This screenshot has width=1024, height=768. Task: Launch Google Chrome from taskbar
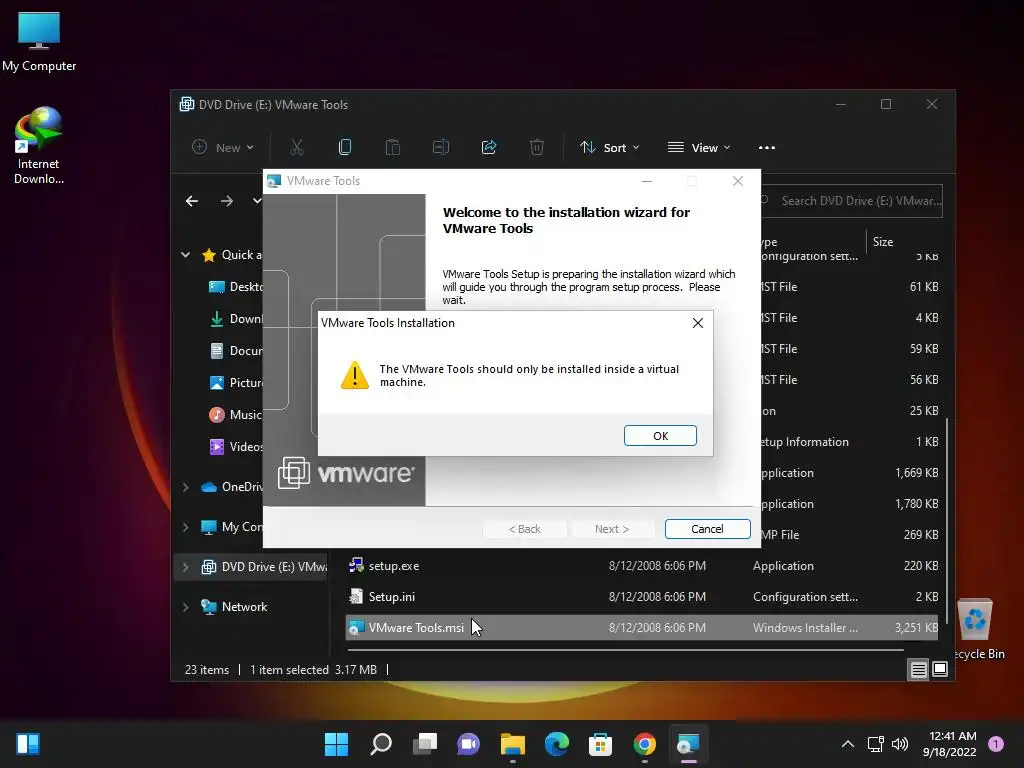(x=645, y=744)
